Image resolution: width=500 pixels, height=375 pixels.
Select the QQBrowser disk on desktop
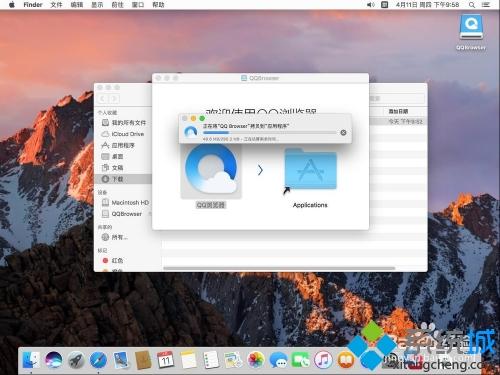click(x=471, y=27)
